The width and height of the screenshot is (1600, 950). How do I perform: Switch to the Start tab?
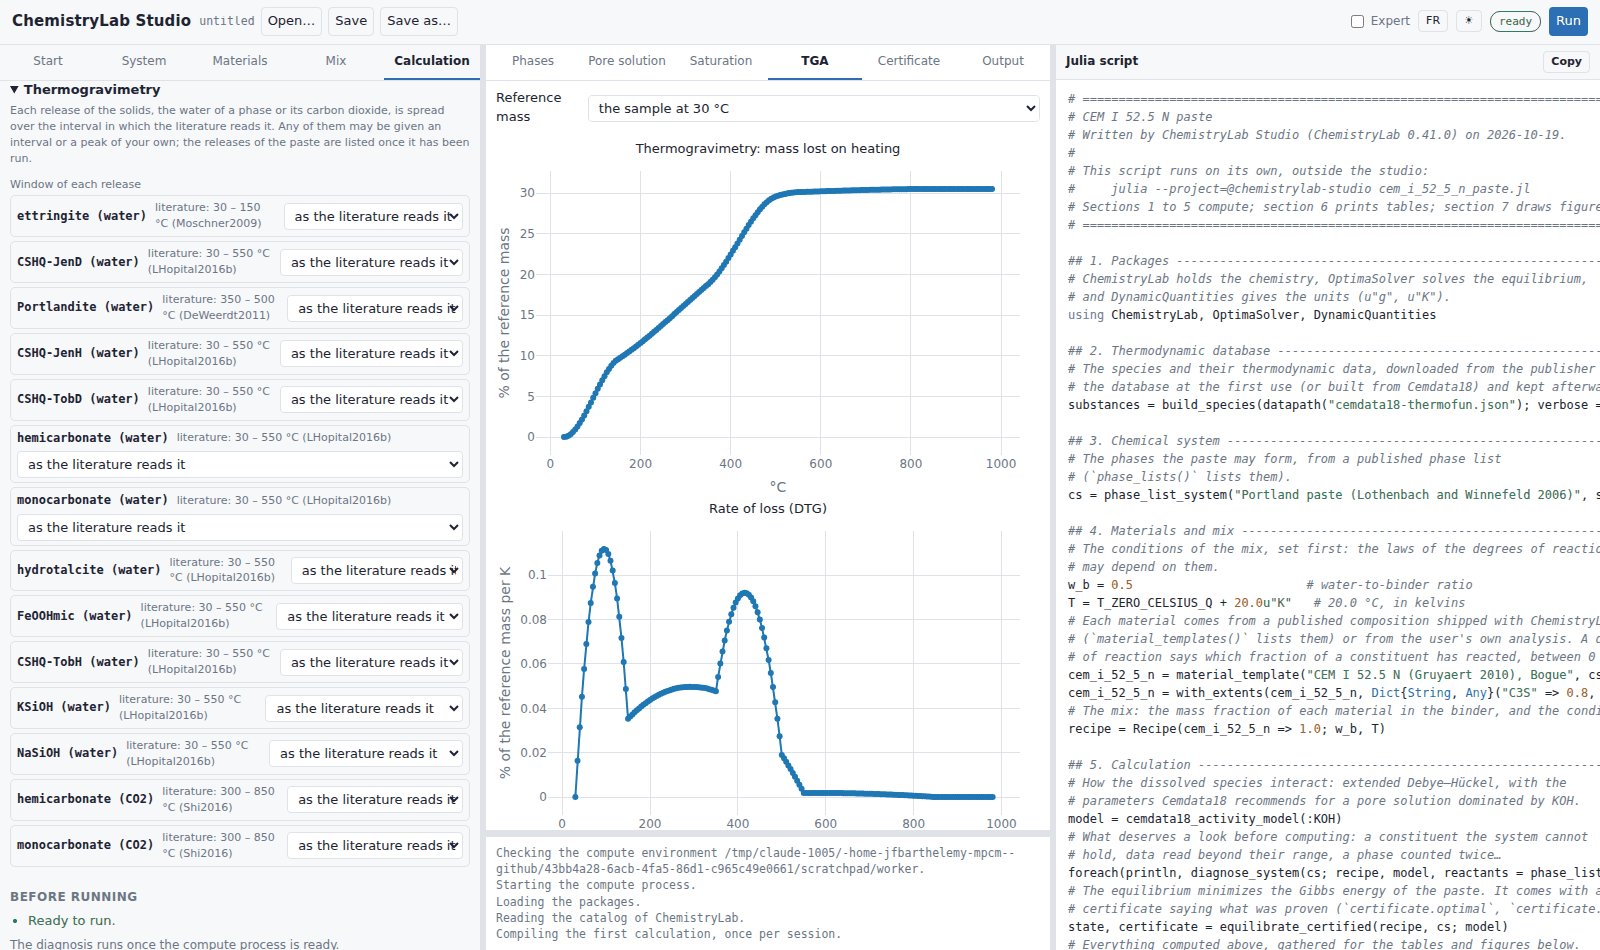[48, 61]
